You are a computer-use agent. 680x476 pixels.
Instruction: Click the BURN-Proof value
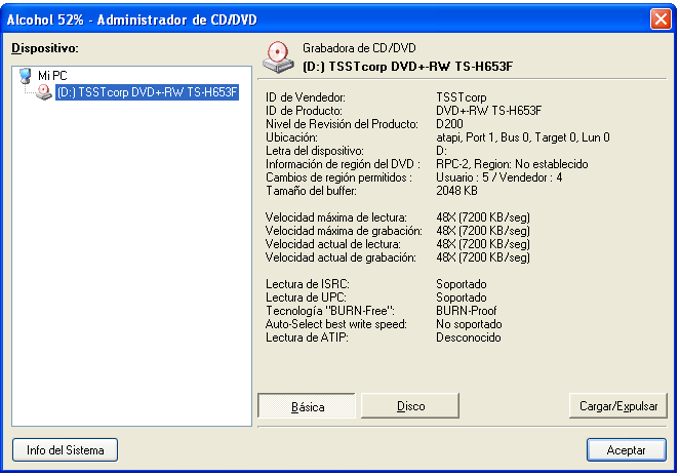click(466, 311)
